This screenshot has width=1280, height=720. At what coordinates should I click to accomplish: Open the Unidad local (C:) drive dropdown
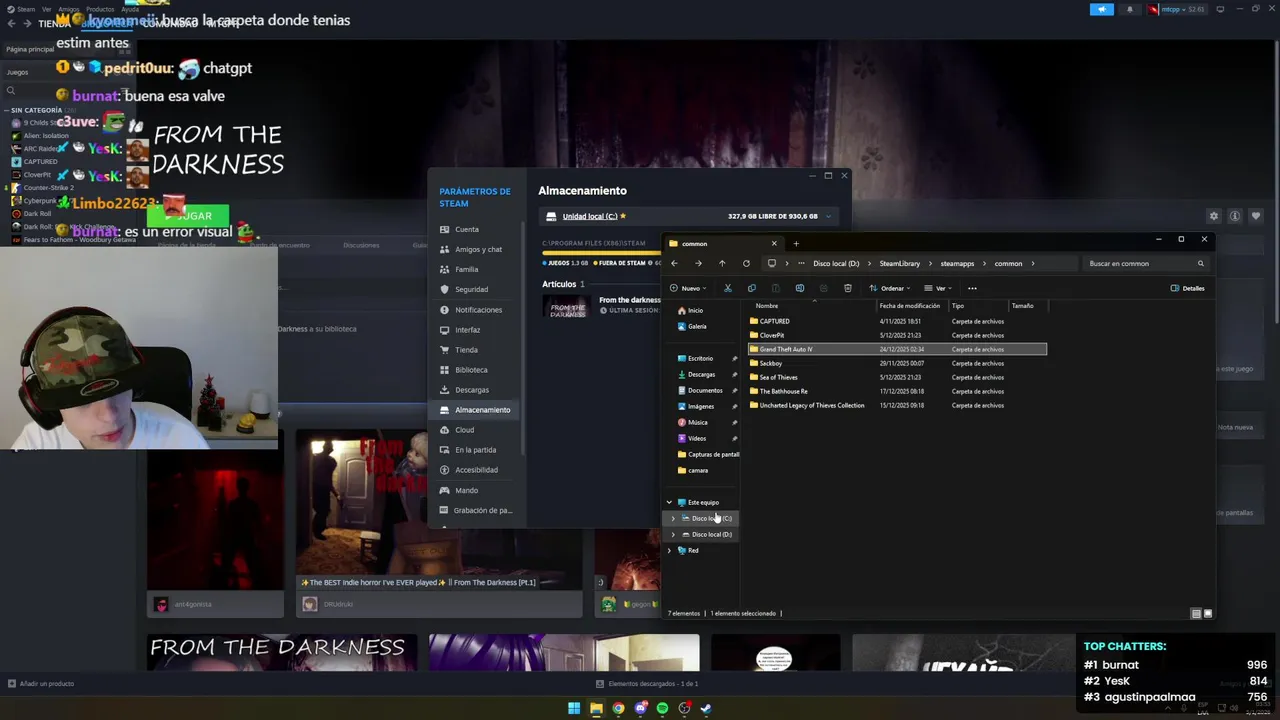click(x=828, y=216)
